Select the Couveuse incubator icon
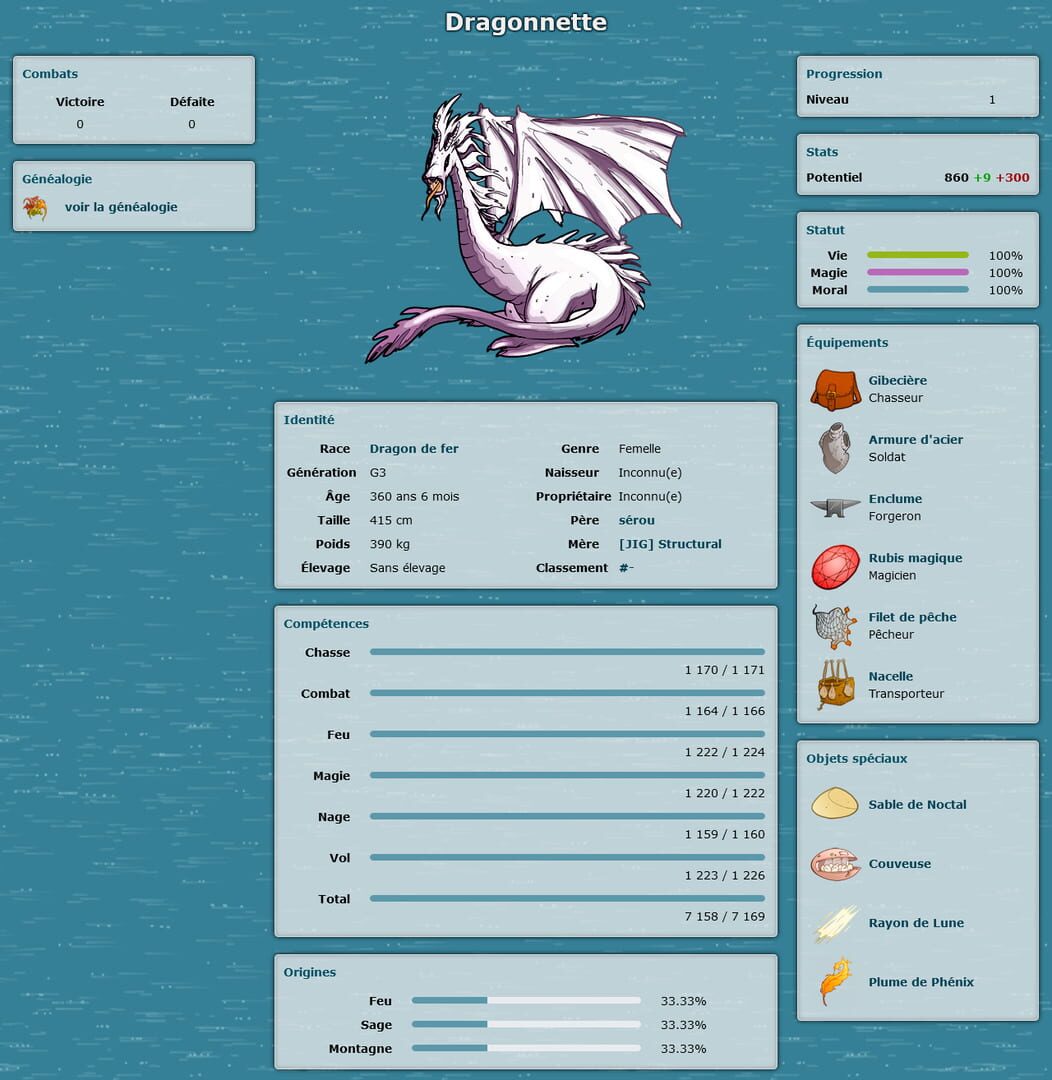The height and width of the screenshot is (1080, 1052). [x=834, y=863]
